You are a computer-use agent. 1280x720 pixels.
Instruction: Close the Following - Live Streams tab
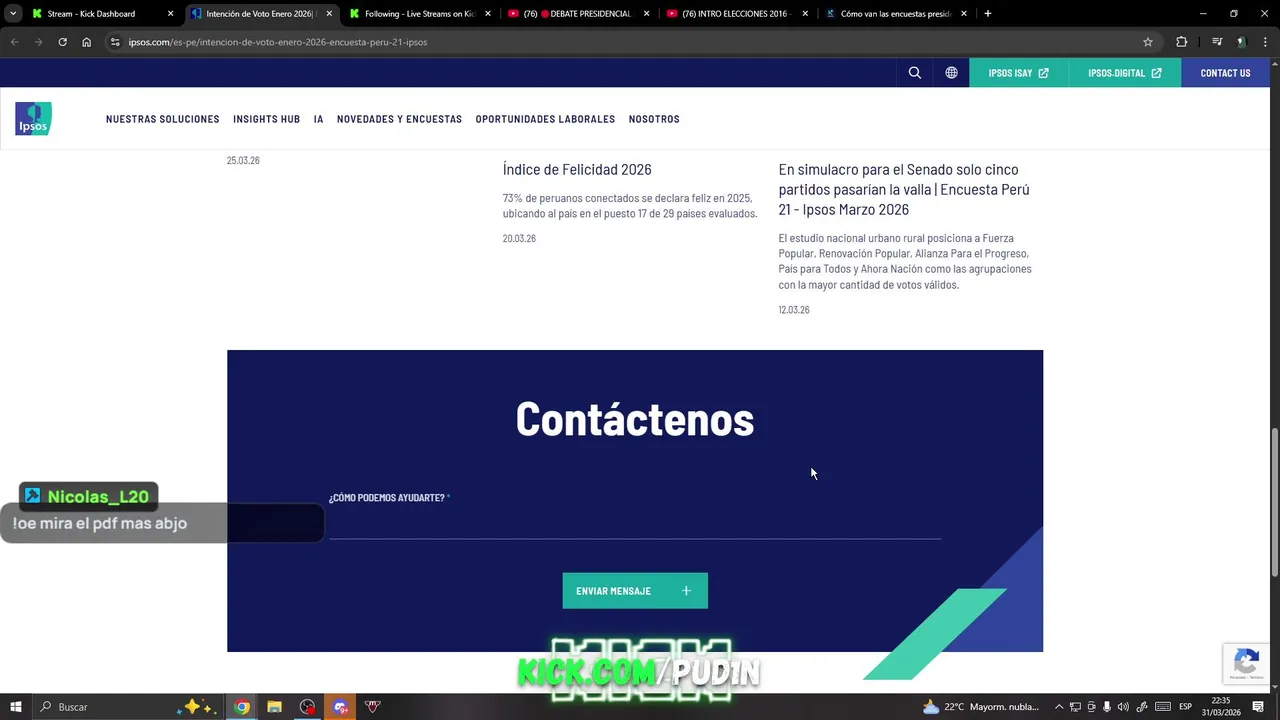pos(488,14)
